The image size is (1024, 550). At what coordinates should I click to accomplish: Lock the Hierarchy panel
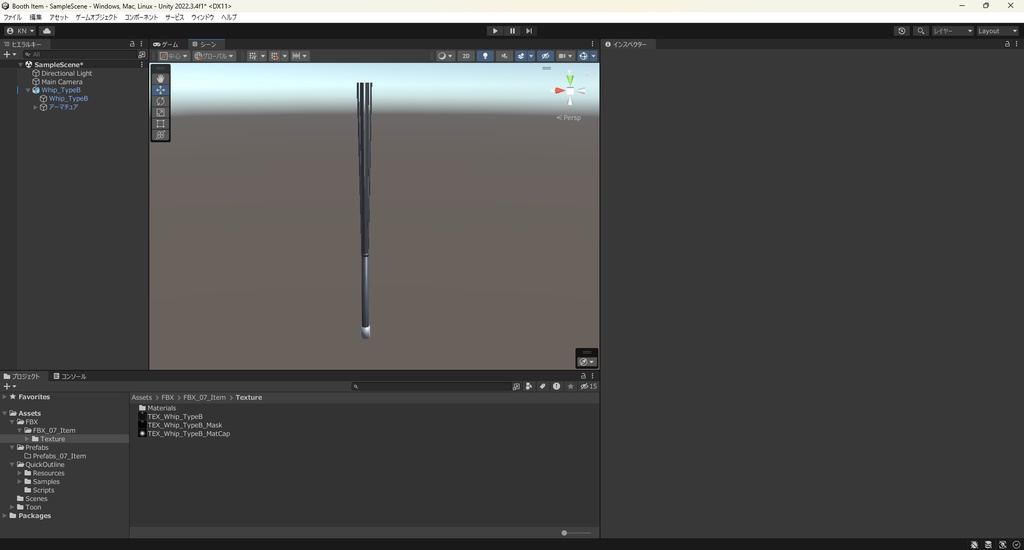pos(132,44)
